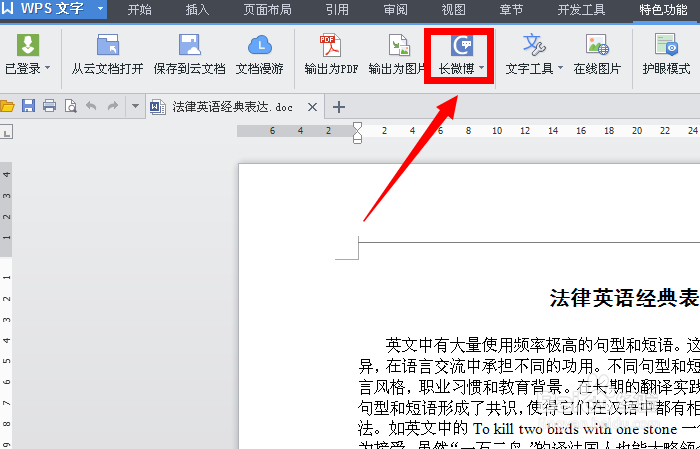
Task: Click the line starting 句型和短语形成了共识
Action: (x=529, y=408)
